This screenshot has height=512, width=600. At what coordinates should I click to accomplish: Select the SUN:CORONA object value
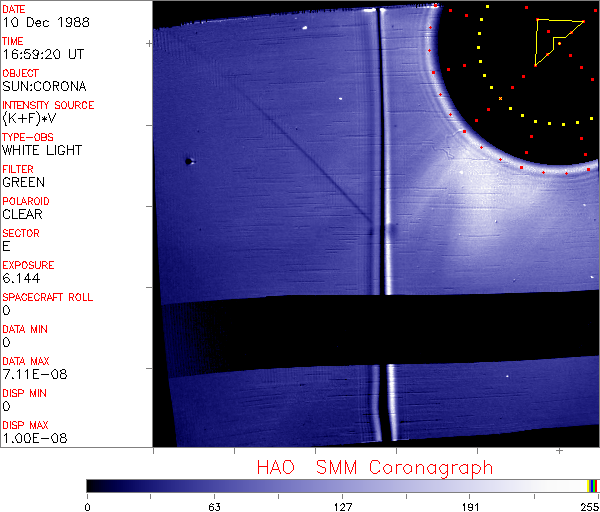[x=44, y=86]
